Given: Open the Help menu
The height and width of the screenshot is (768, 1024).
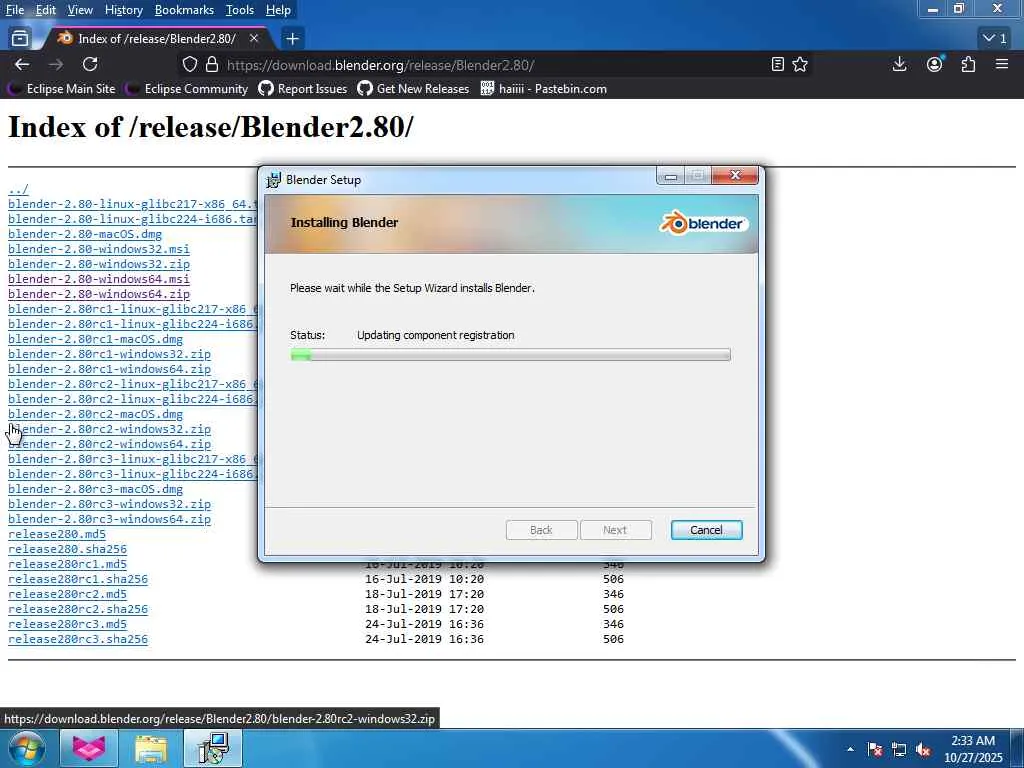Looking at the screenshot, I should pyautogui.click(x=278, y=10).
